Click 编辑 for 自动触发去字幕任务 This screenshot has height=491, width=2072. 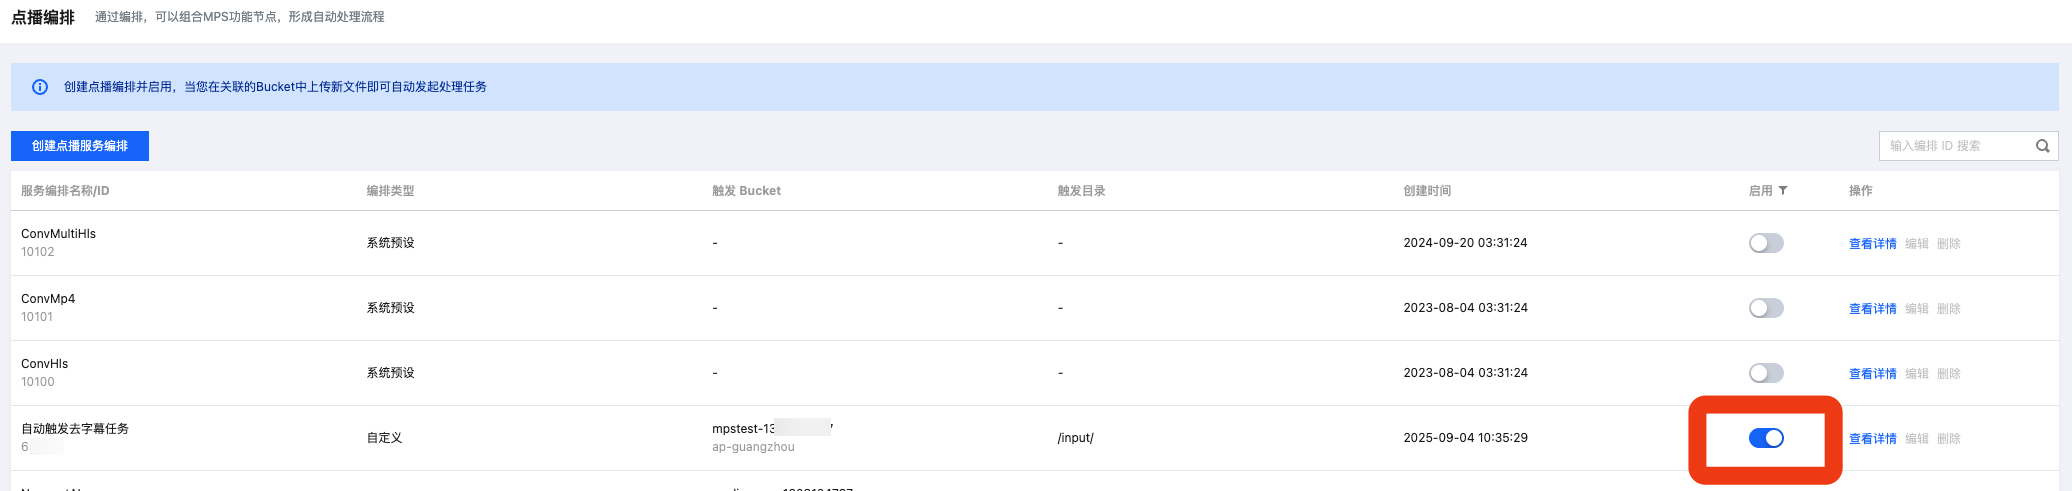pos(1916,439)
